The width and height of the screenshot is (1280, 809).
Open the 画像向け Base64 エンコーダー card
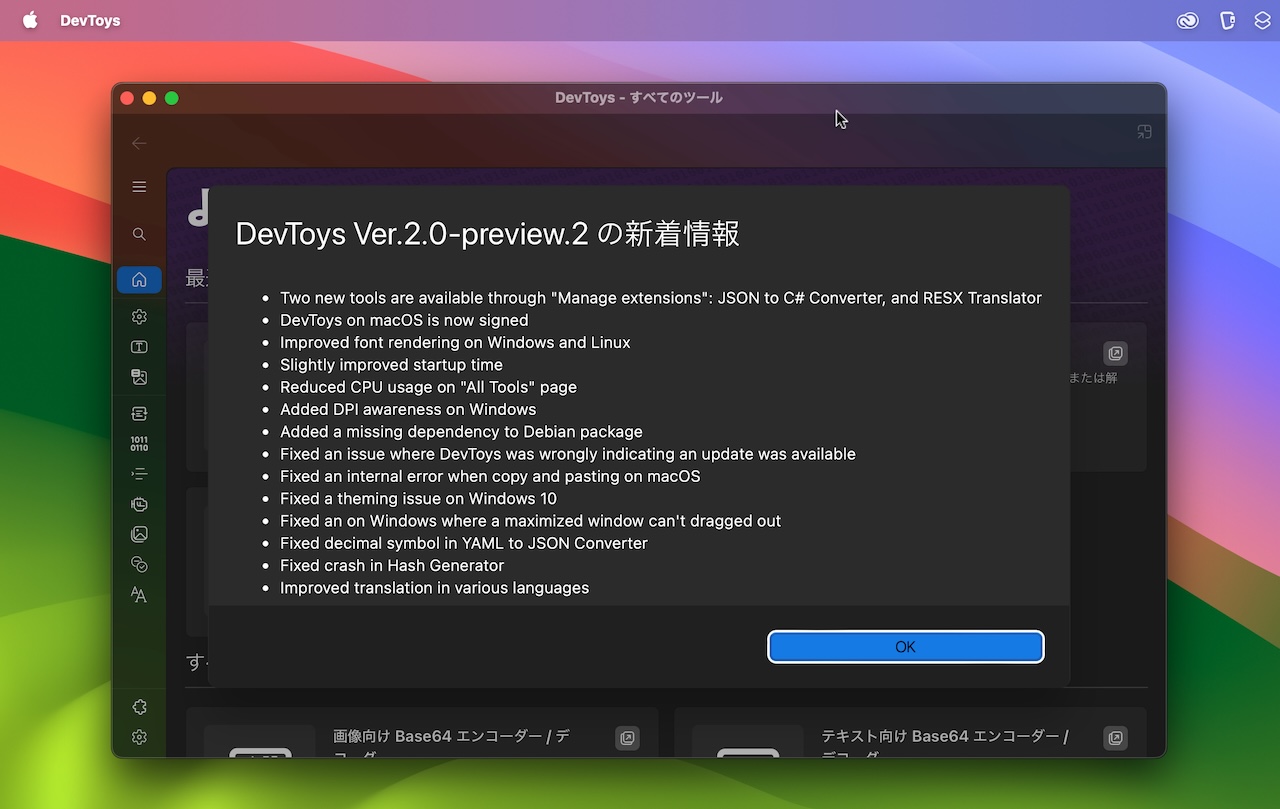point(422,732)
